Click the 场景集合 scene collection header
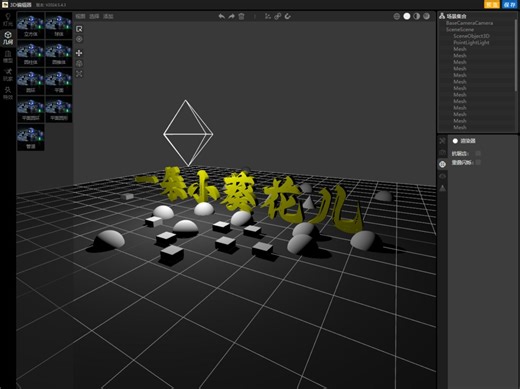Image resolution: width=520 pixels, height=389 pixels. [x=456, y=16]
